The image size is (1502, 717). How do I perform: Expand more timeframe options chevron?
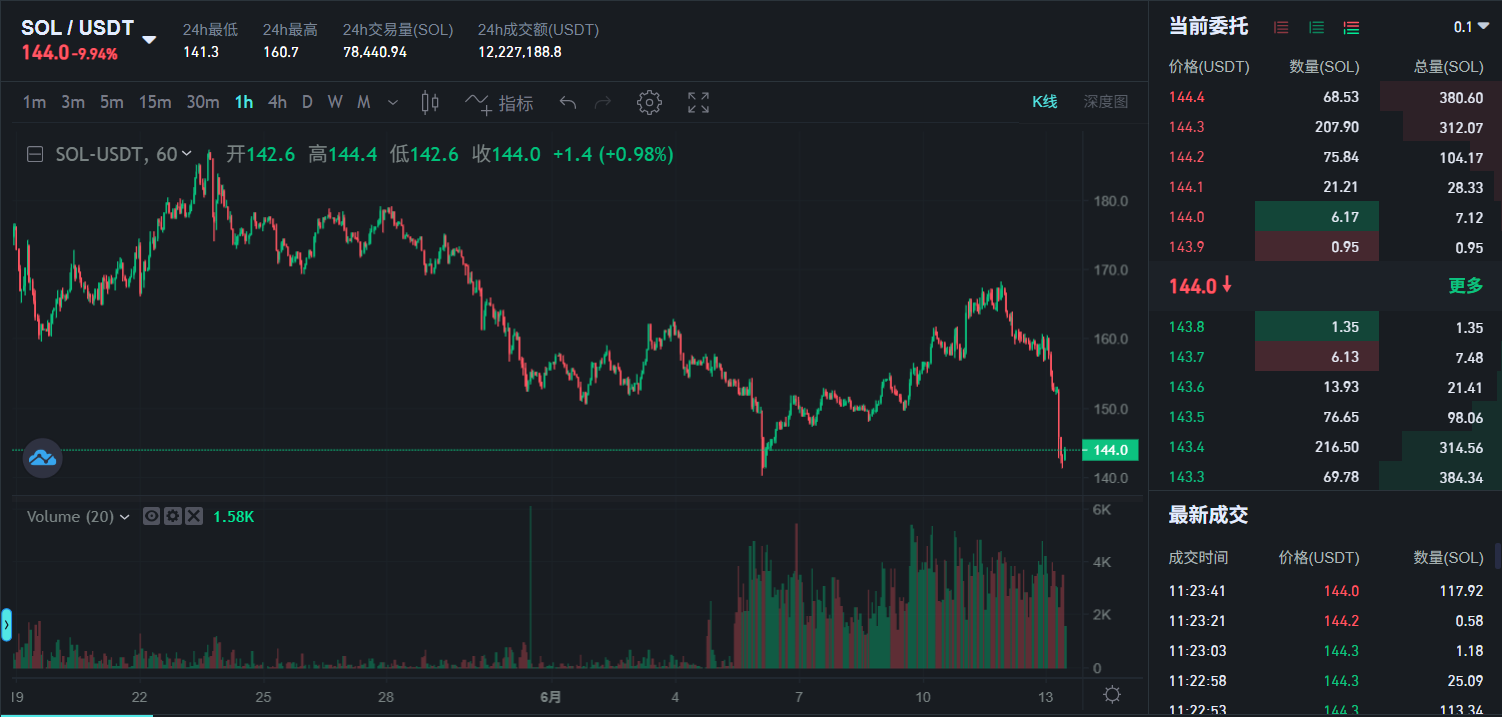[x=392, y=102]
